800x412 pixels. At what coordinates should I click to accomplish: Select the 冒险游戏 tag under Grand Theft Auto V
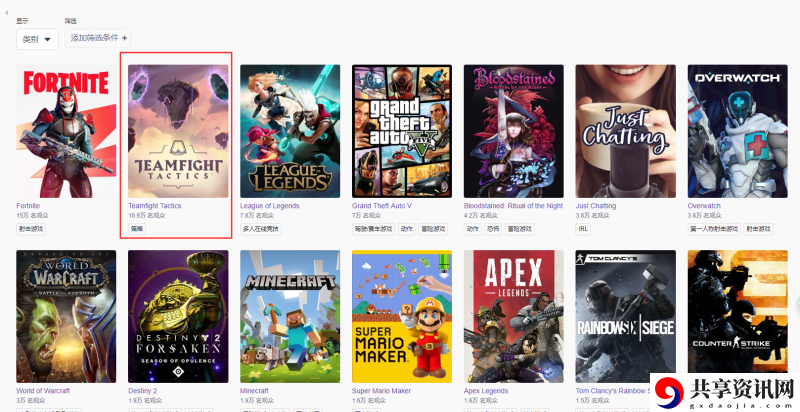tap(433, 229)
